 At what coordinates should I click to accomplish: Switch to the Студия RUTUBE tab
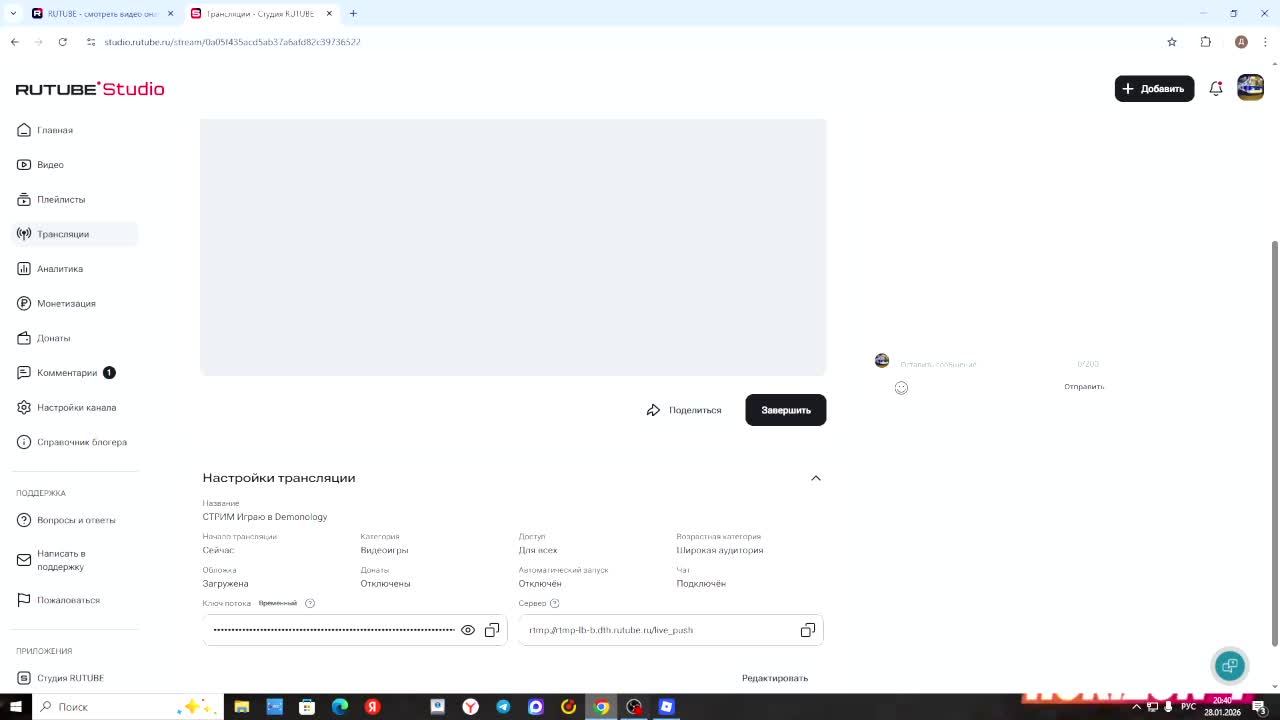point(262,13)
